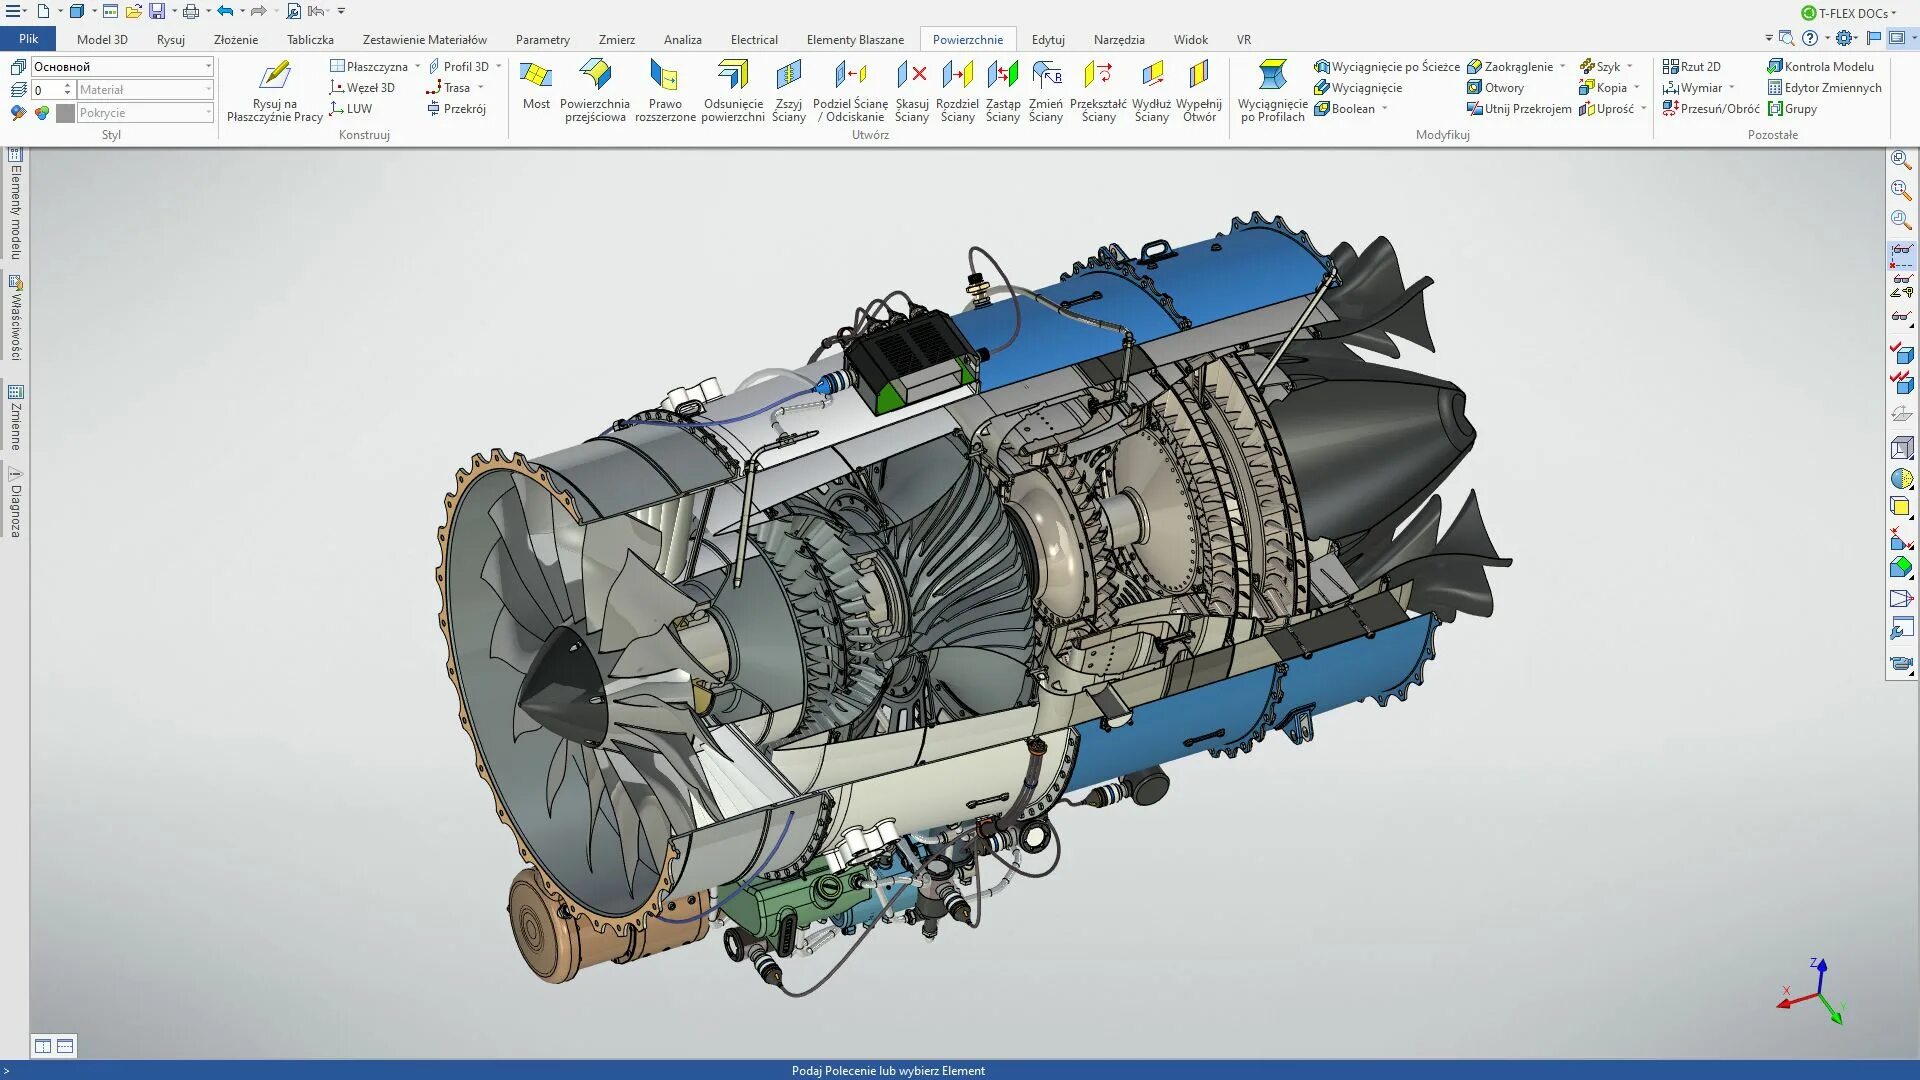Open the Otwory tool
Screen dimensions: 1920x1080
tap(1502, 87)
